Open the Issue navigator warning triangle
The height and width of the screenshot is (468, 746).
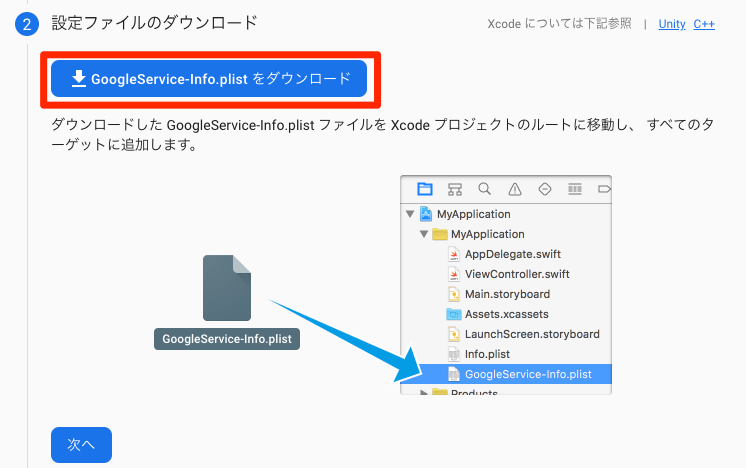(x=514, y=189)
